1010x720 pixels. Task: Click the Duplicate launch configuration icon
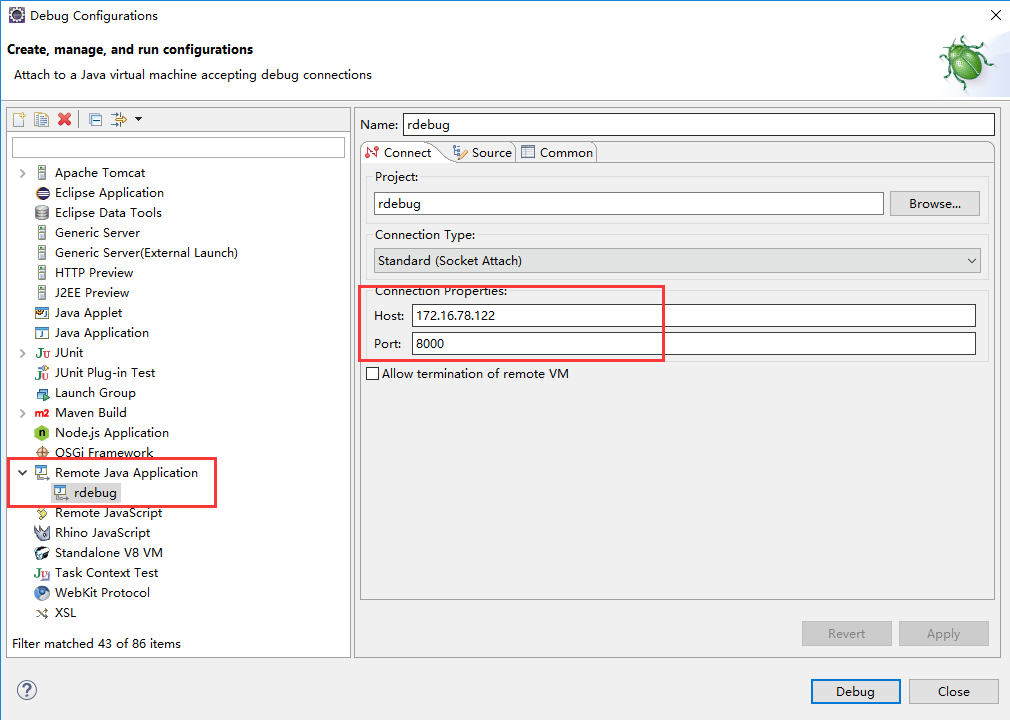pyautogui.click(x=42, y=119)
